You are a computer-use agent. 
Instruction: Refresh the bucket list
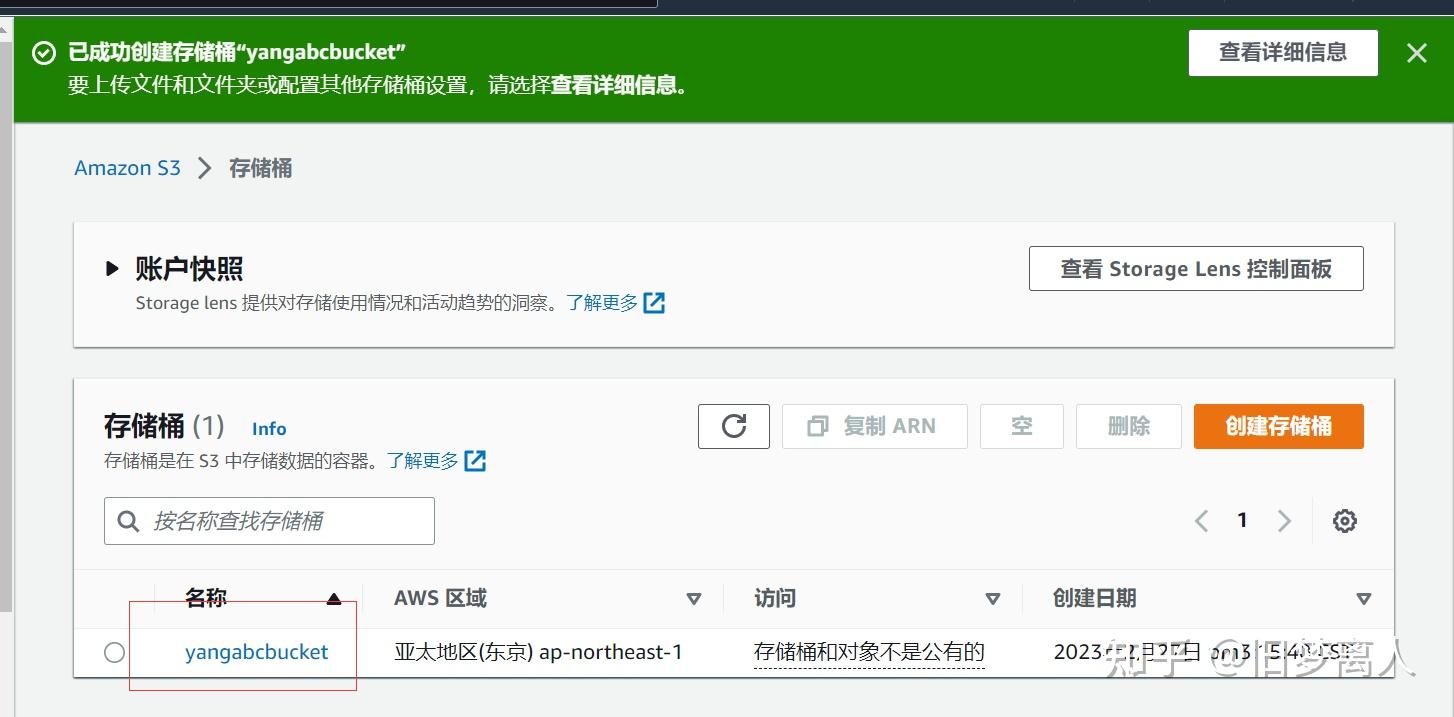(734, 426)
